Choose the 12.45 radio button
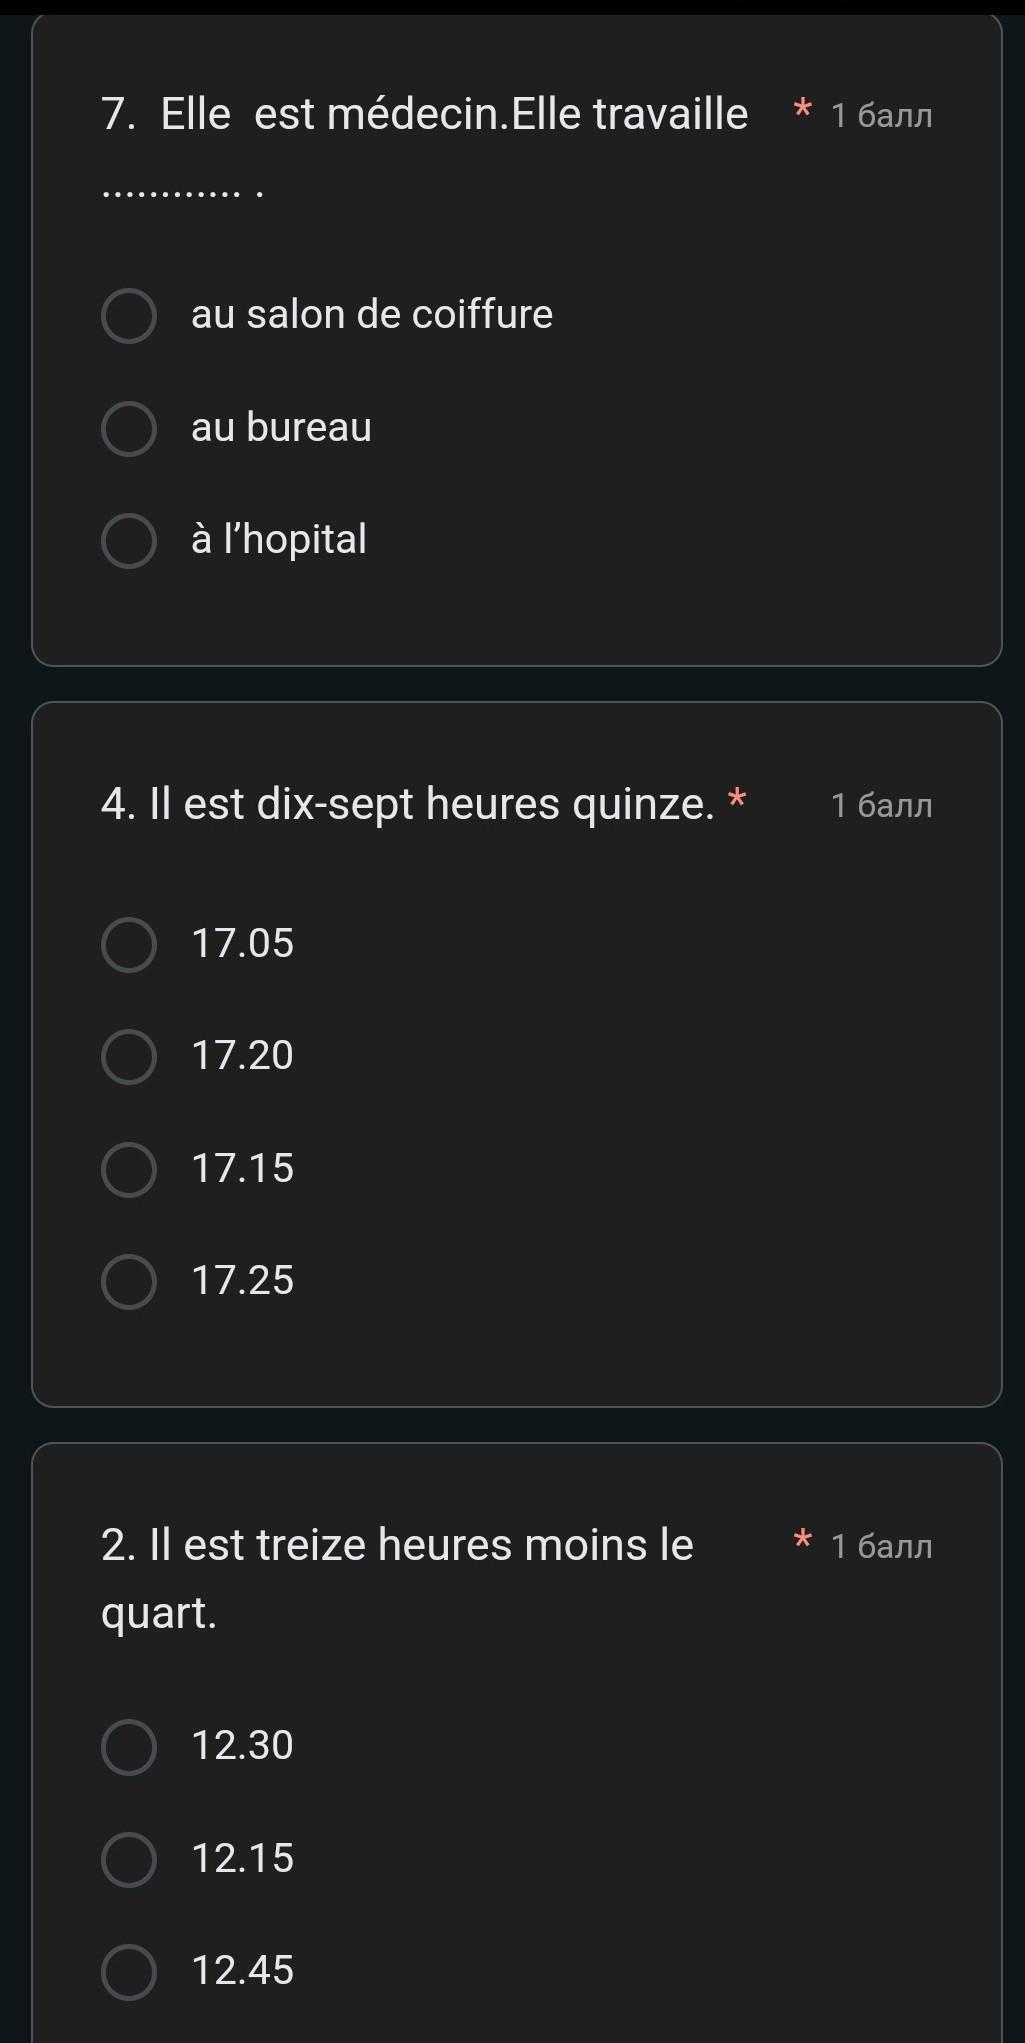 (129, 1972)
